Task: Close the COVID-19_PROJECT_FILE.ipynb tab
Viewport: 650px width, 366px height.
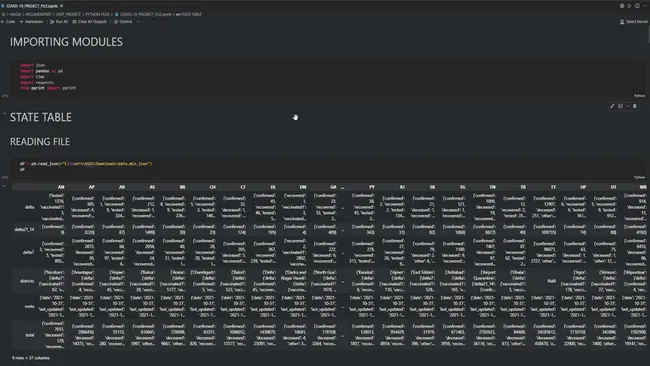Action: tap(61, 6)
